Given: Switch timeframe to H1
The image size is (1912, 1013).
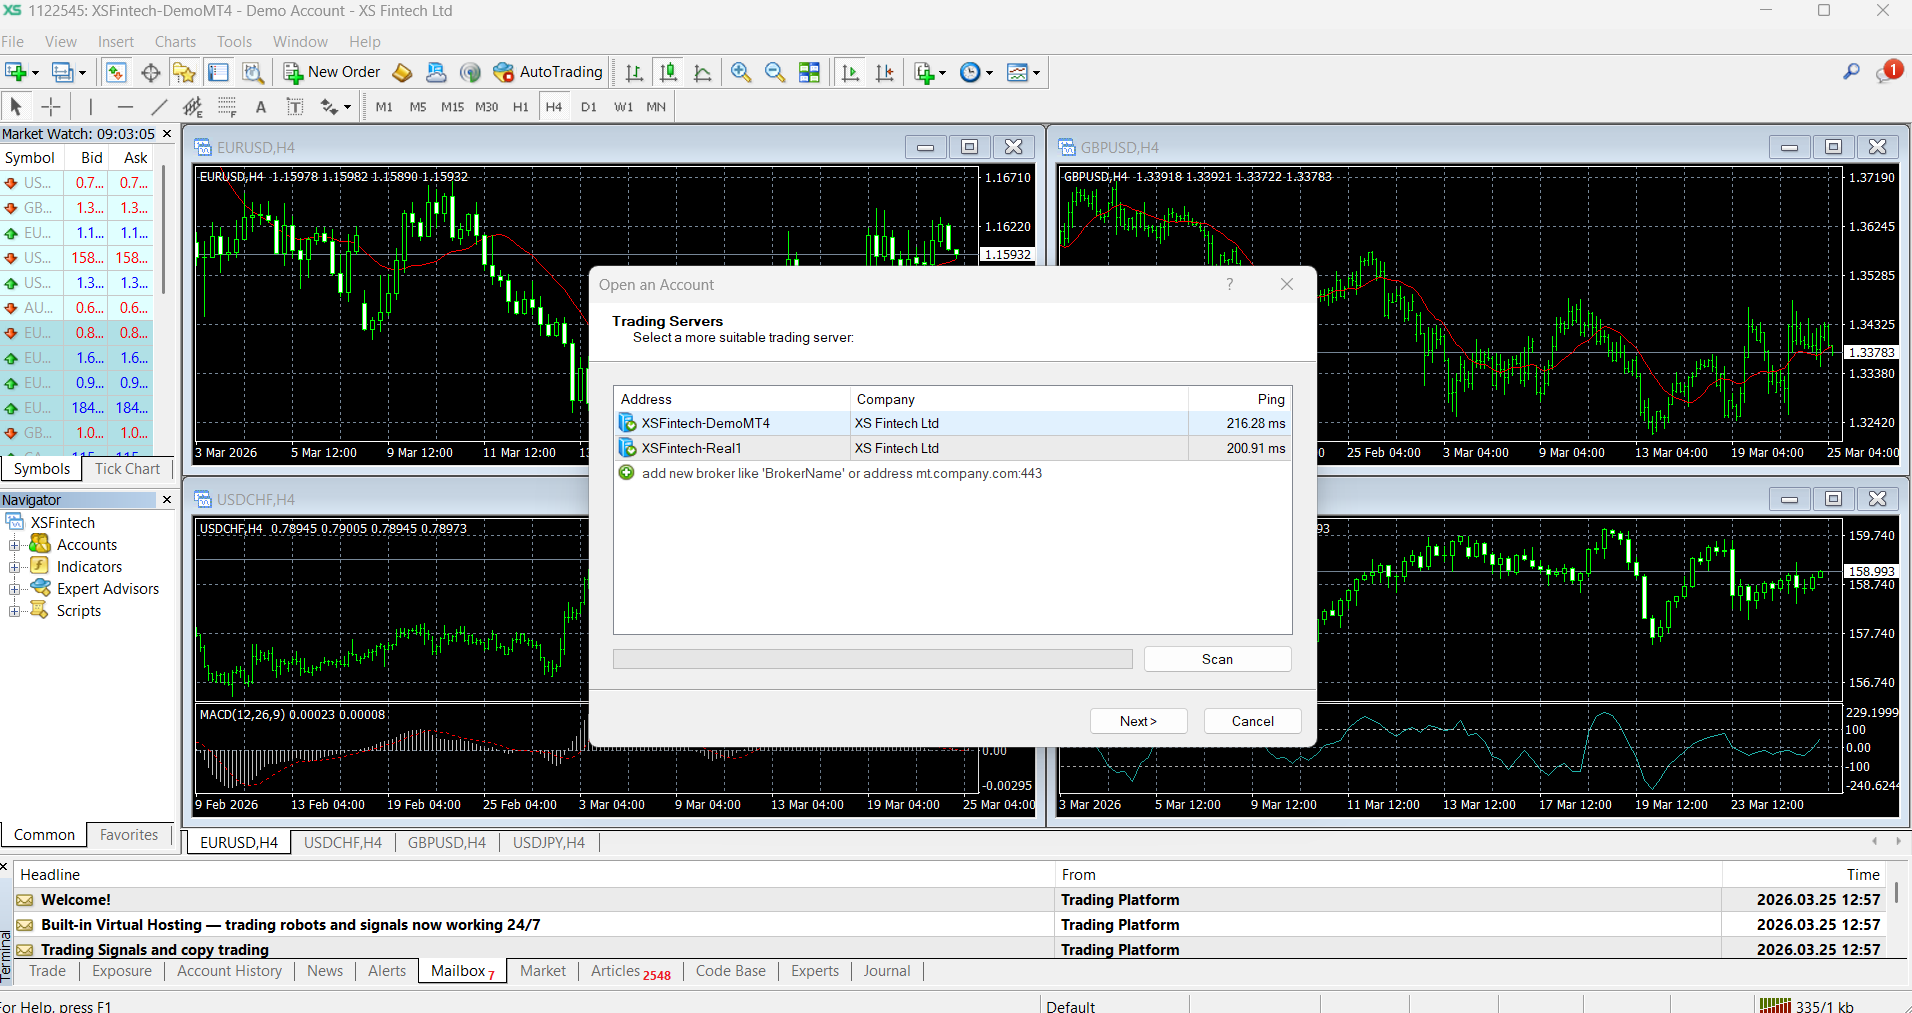Looking at the screenshot, I should click(x=521, y=107).
